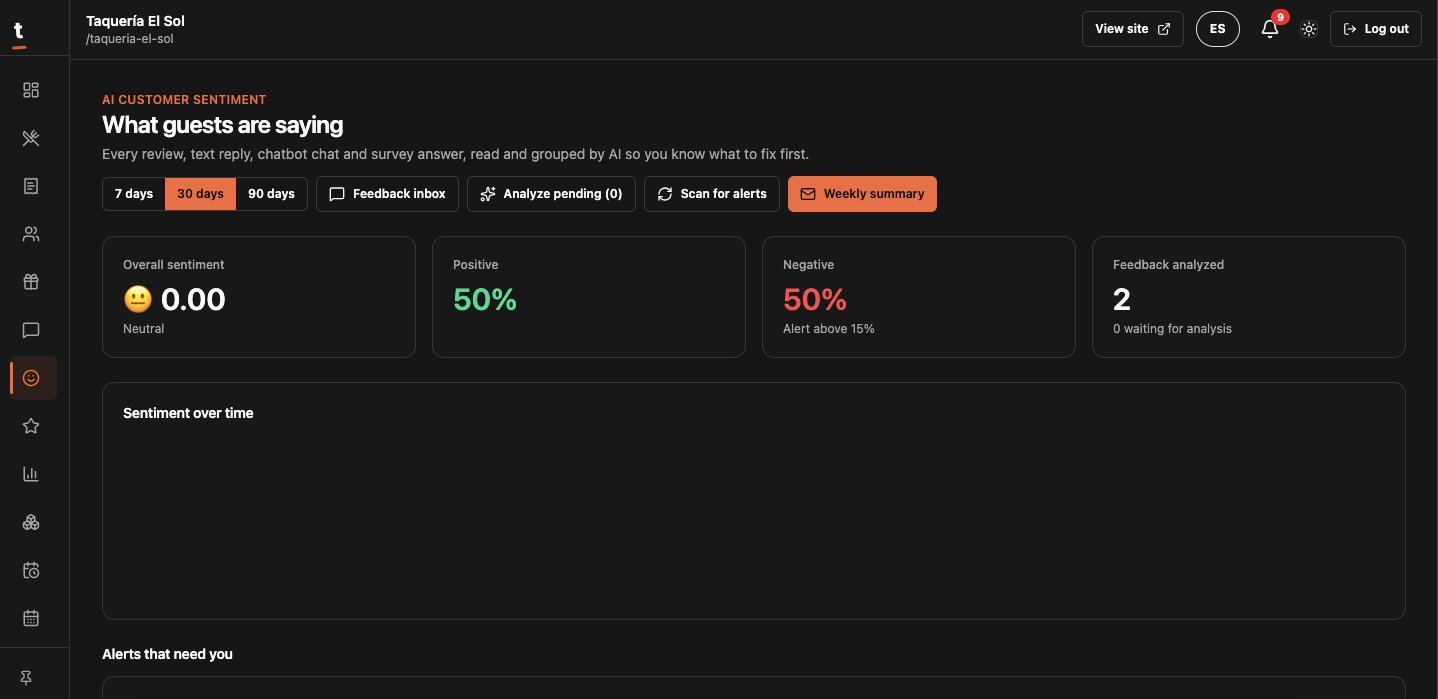Image resolution: width=1438 pixels, height=699 pixels.
Task: Click the '/taqueria-el-sol' slug text
Action: (130, 39)
